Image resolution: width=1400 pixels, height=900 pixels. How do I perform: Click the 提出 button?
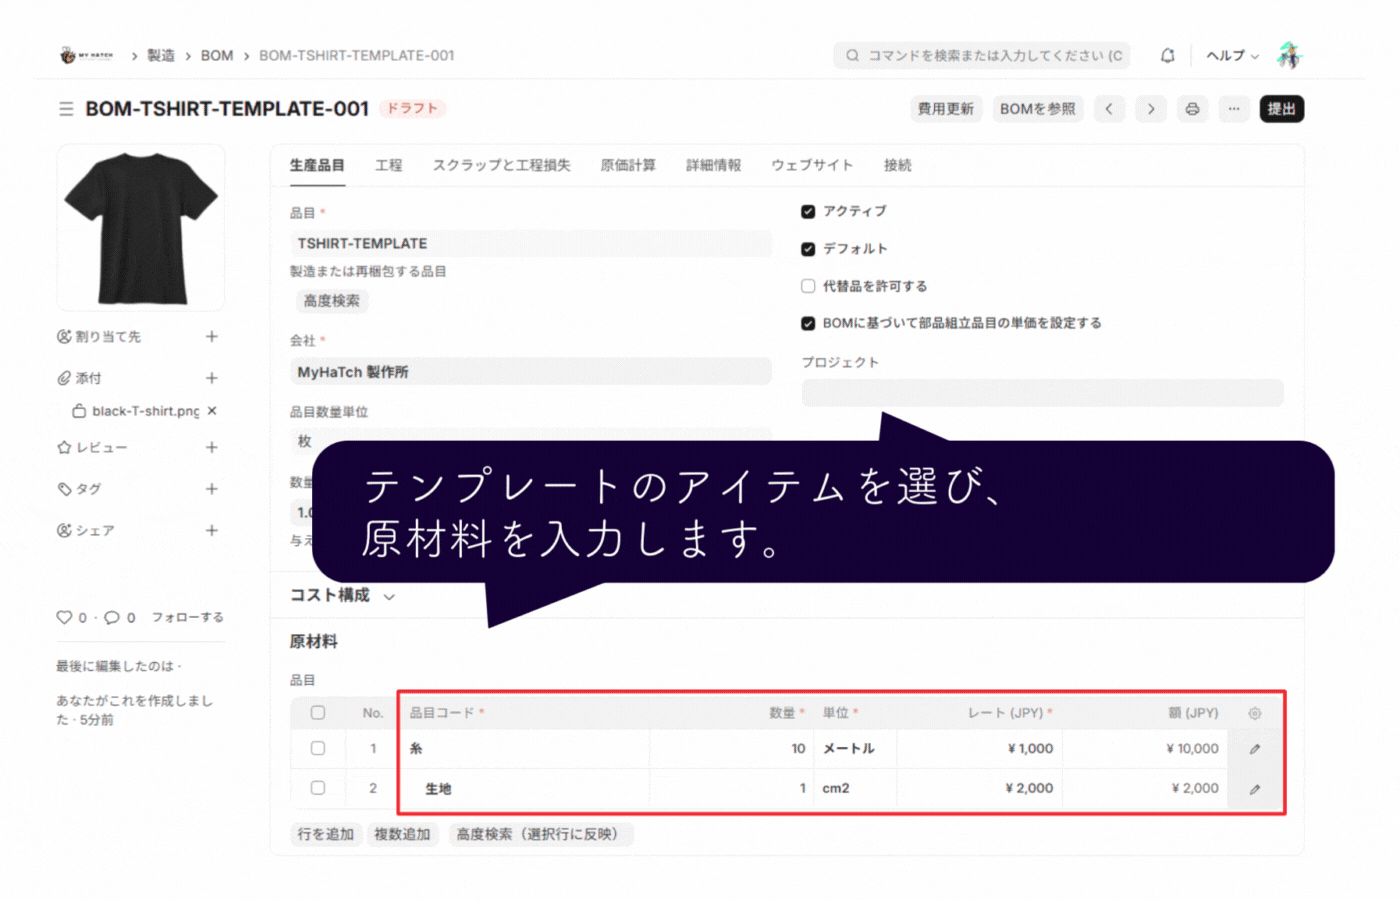(x=1282, y=108)
